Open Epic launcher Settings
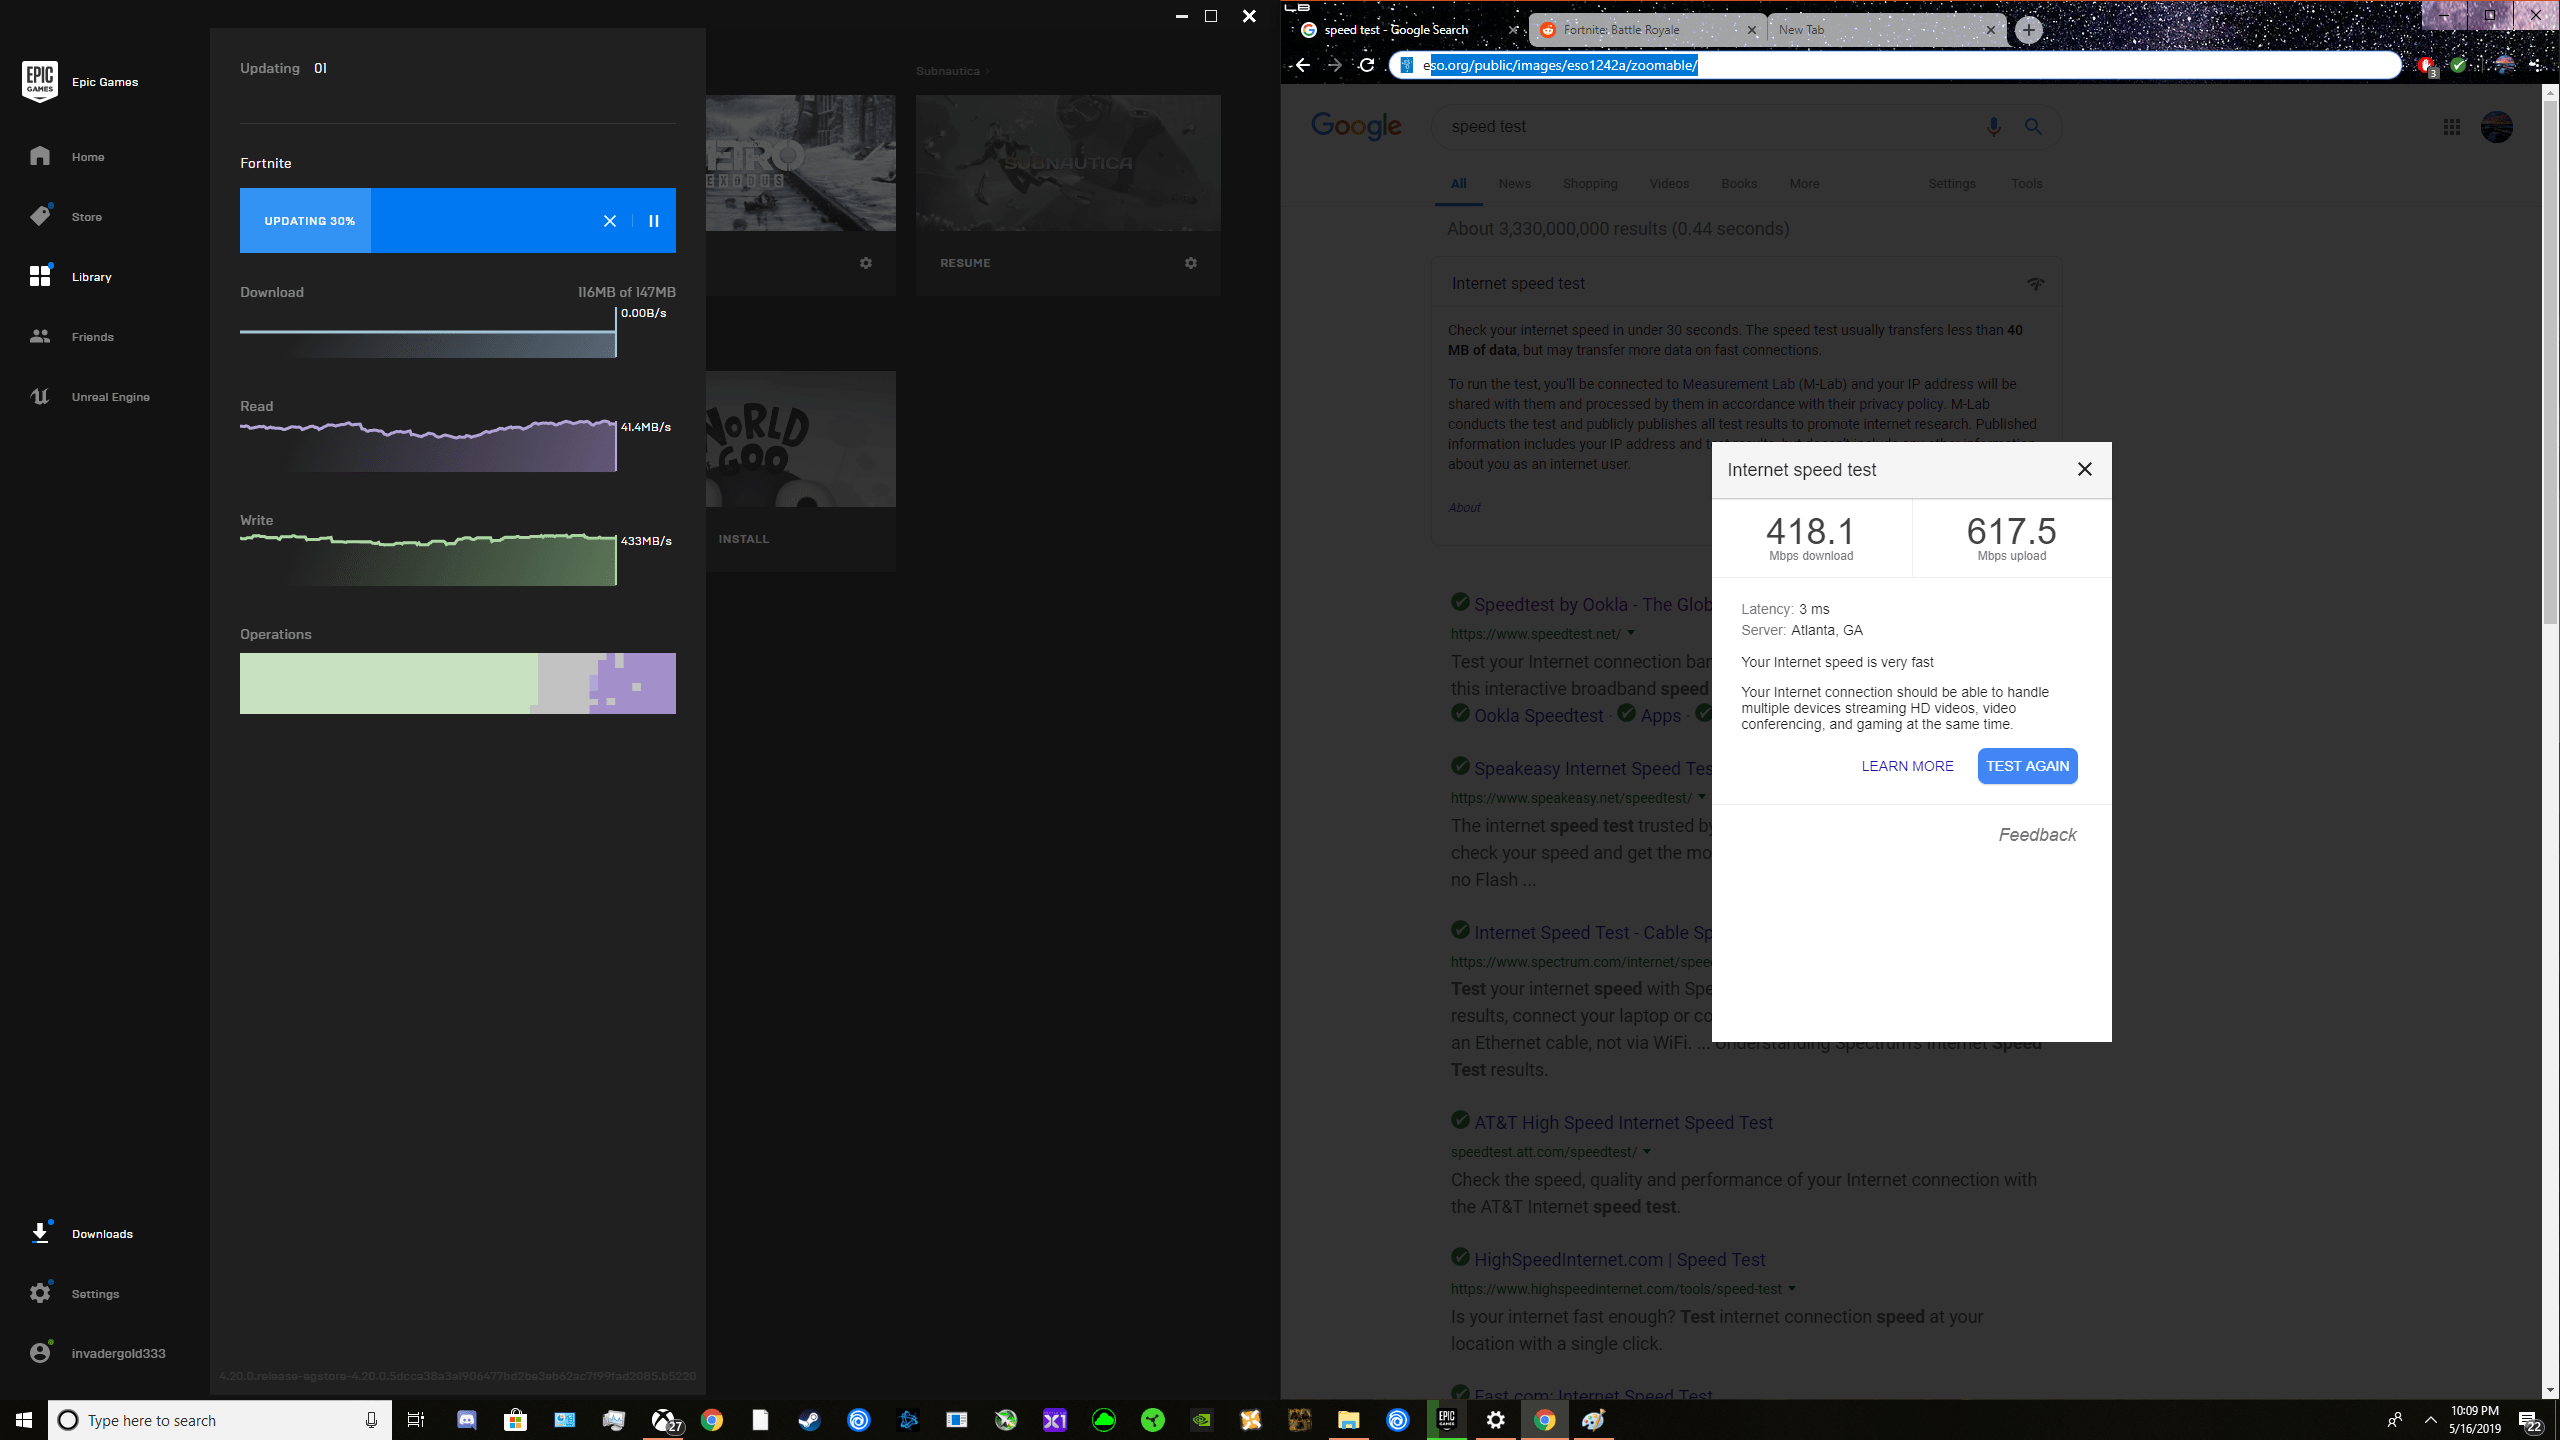The width and height of the screenshot is (2560, 1440). click(95, 1293)
